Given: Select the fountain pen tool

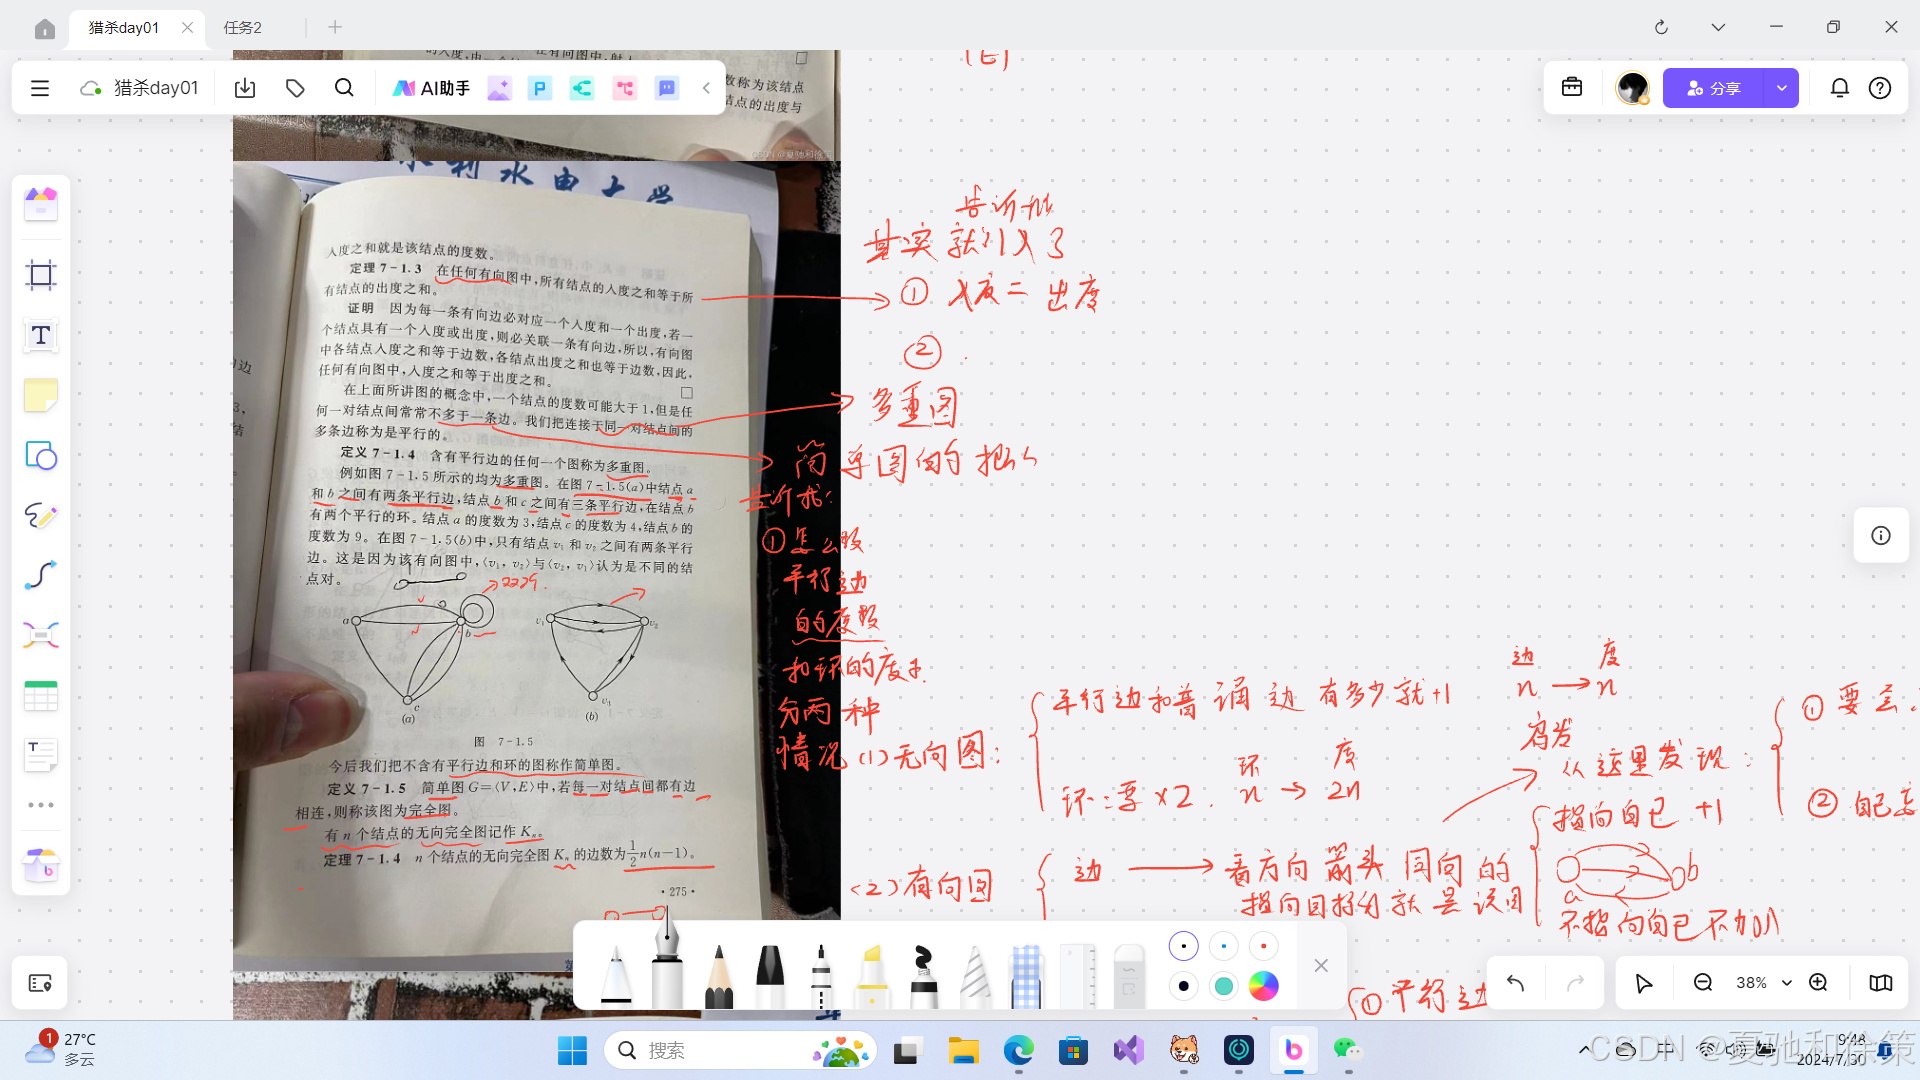Looking at the screenshot, I should (666, 965).
